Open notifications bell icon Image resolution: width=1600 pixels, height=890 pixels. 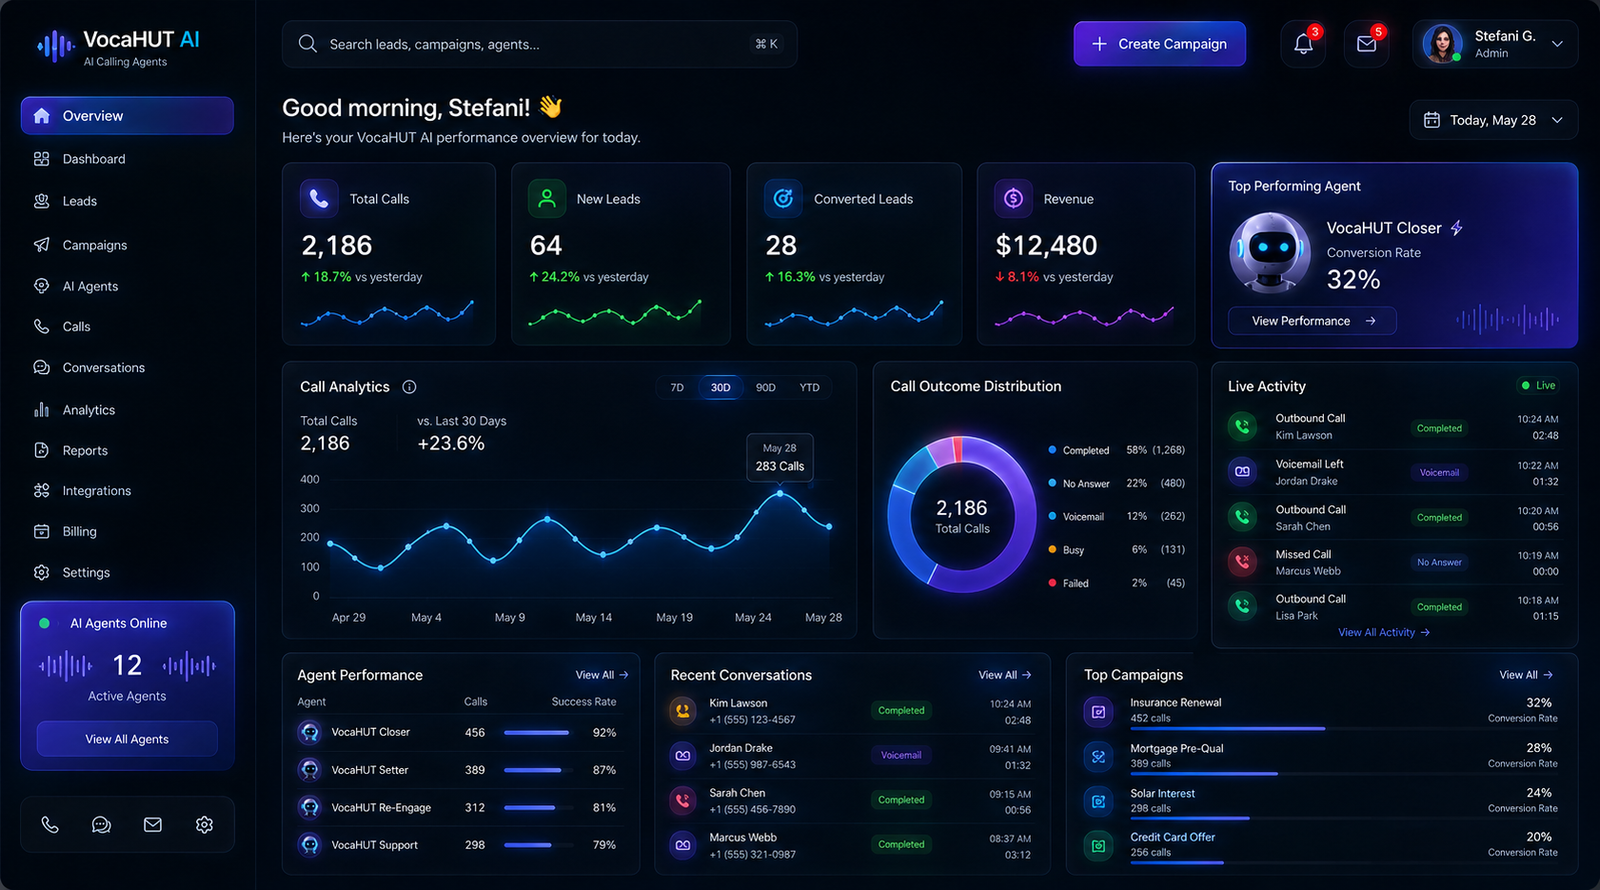(1303, 44)
